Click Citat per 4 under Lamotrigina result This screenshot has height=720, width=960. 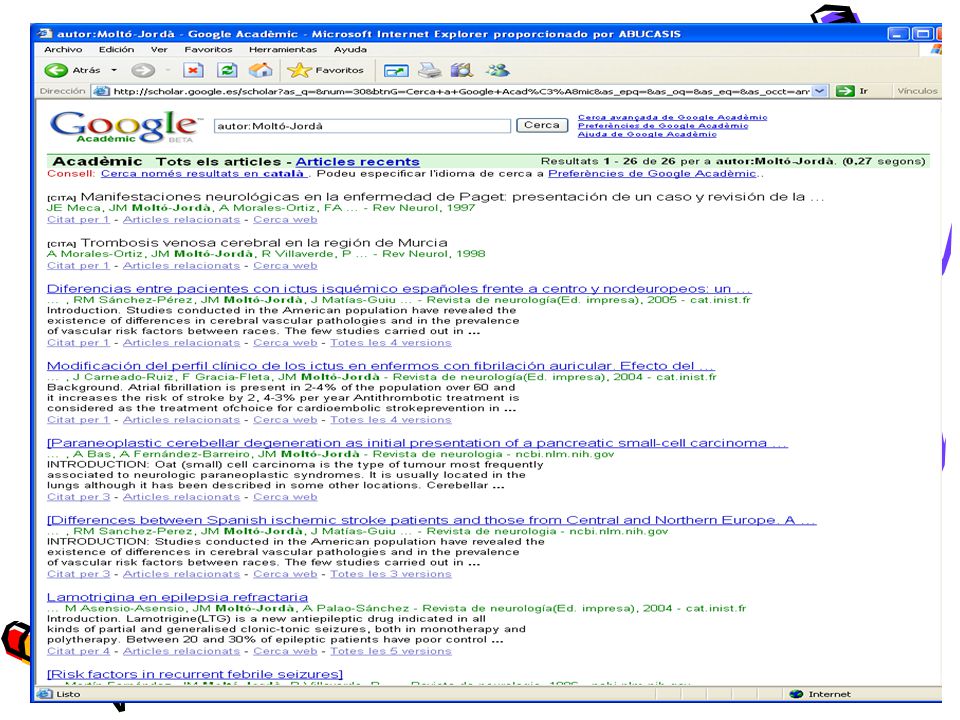click(78, 651)
